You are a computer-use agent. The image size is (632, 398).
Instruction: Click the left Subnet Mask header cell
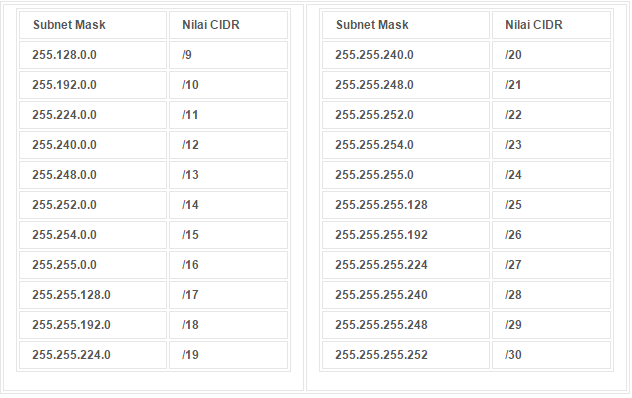(93, 25)
